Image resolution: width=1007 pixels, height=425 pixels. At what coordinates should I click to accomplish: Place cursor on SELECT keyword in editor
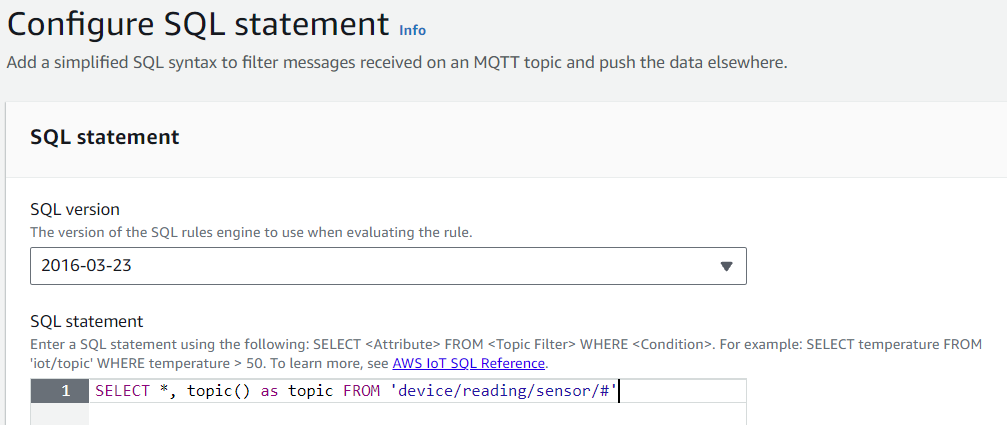point(122,391)
